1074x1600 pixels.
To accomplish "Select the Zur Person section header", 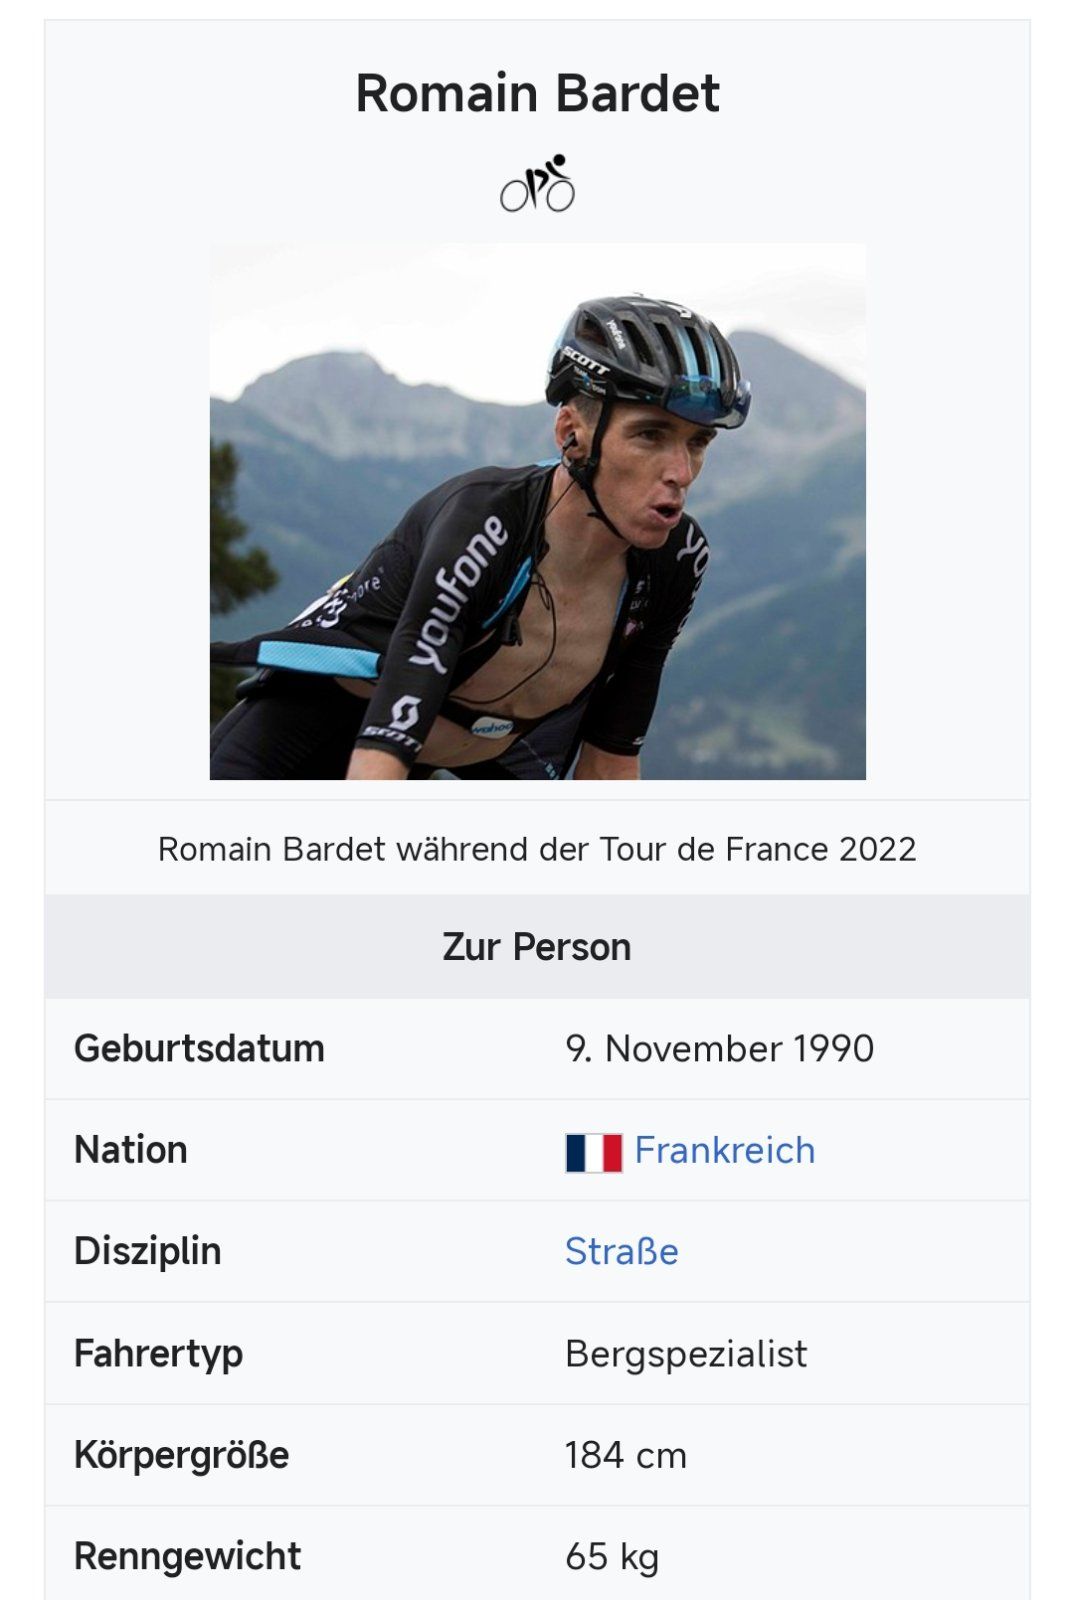I will click(x=537, y=947).
